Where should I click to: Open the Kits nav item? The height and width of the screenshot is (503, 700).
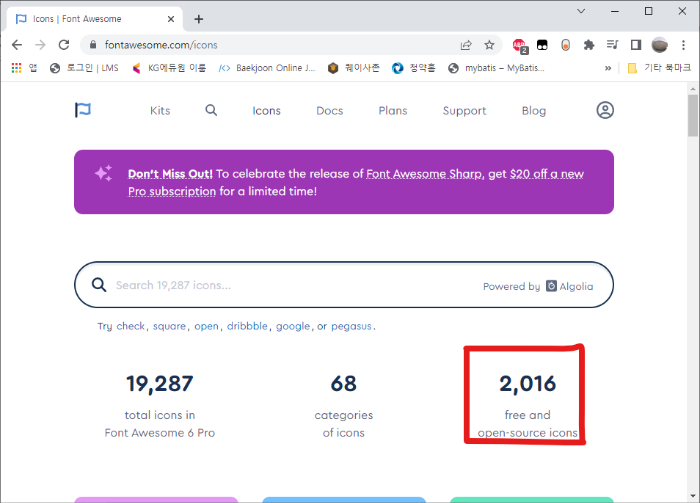pos(160,110)
